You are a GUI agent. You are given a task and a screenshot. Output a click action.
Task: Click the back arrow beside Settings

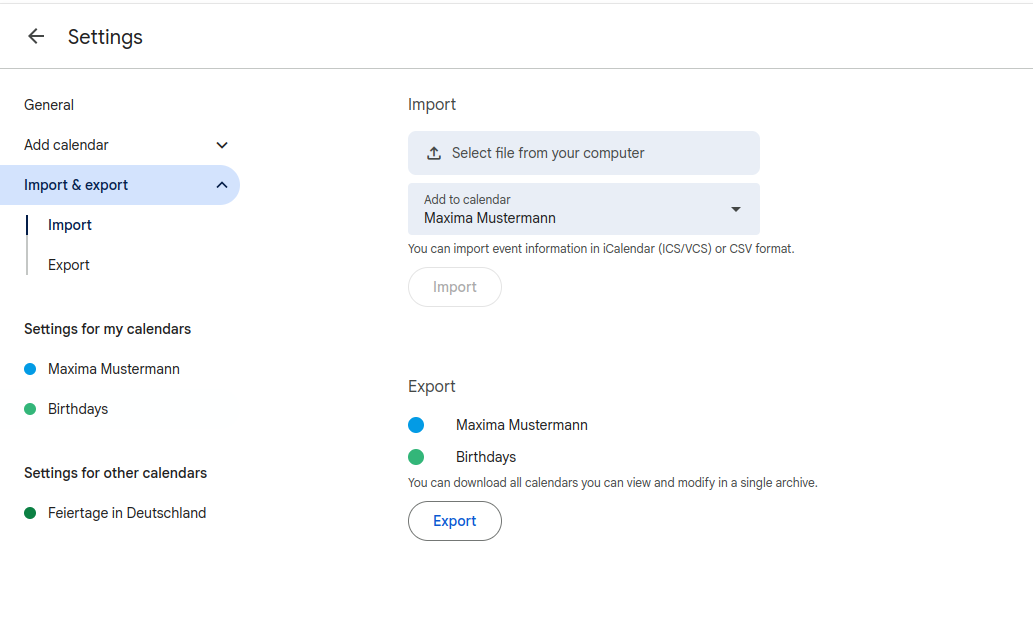[x=36, y=37]
